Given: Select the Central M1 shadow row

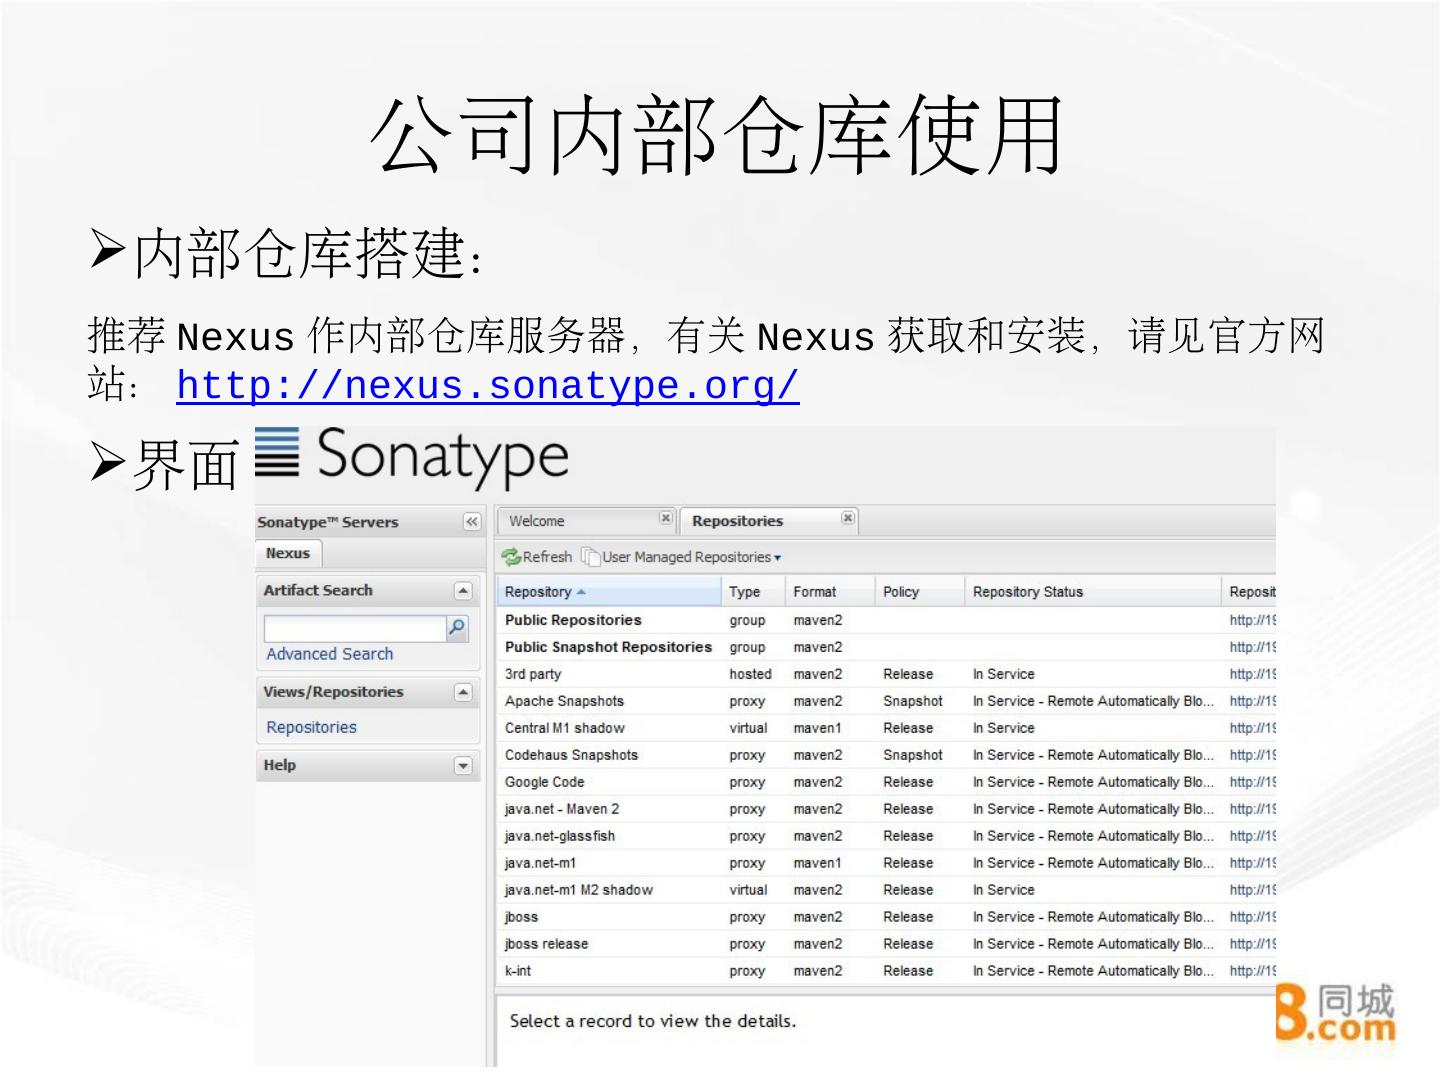Looking at the screenshot, I should [886, 728].
